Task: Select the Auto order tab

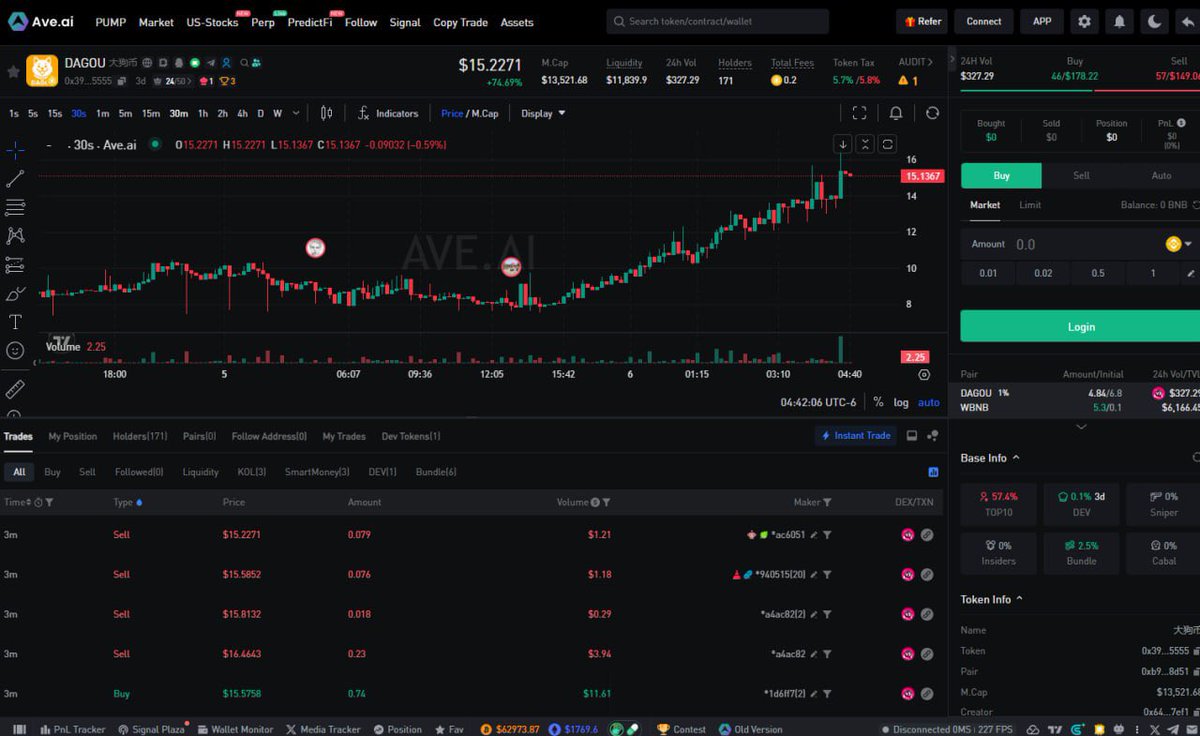Action: (1161, 176)
